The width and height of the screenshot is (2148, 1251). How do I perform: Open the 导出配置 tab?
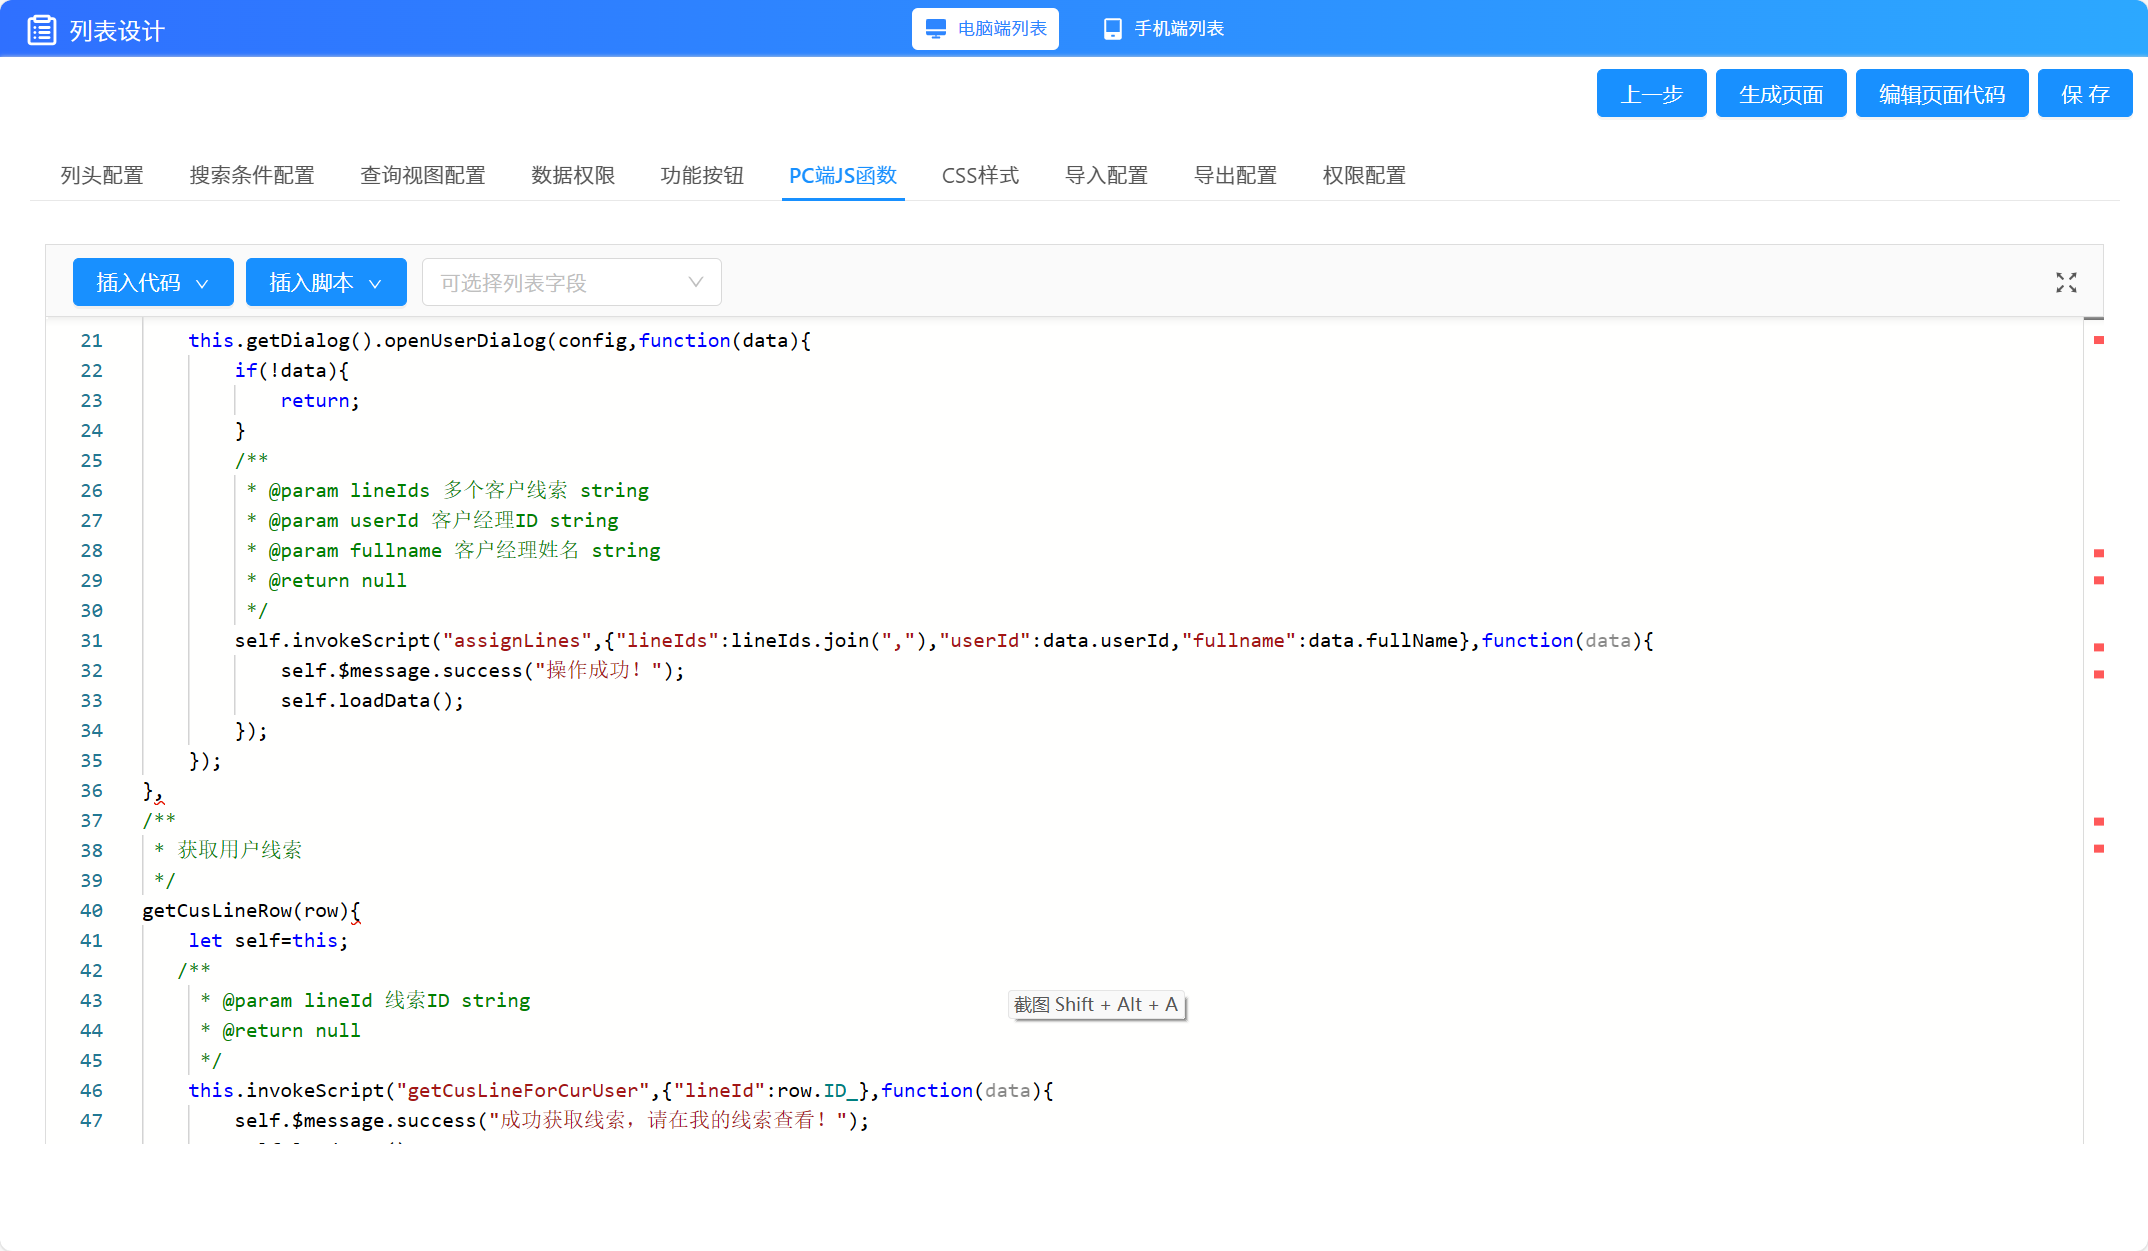click(1235, 175)
